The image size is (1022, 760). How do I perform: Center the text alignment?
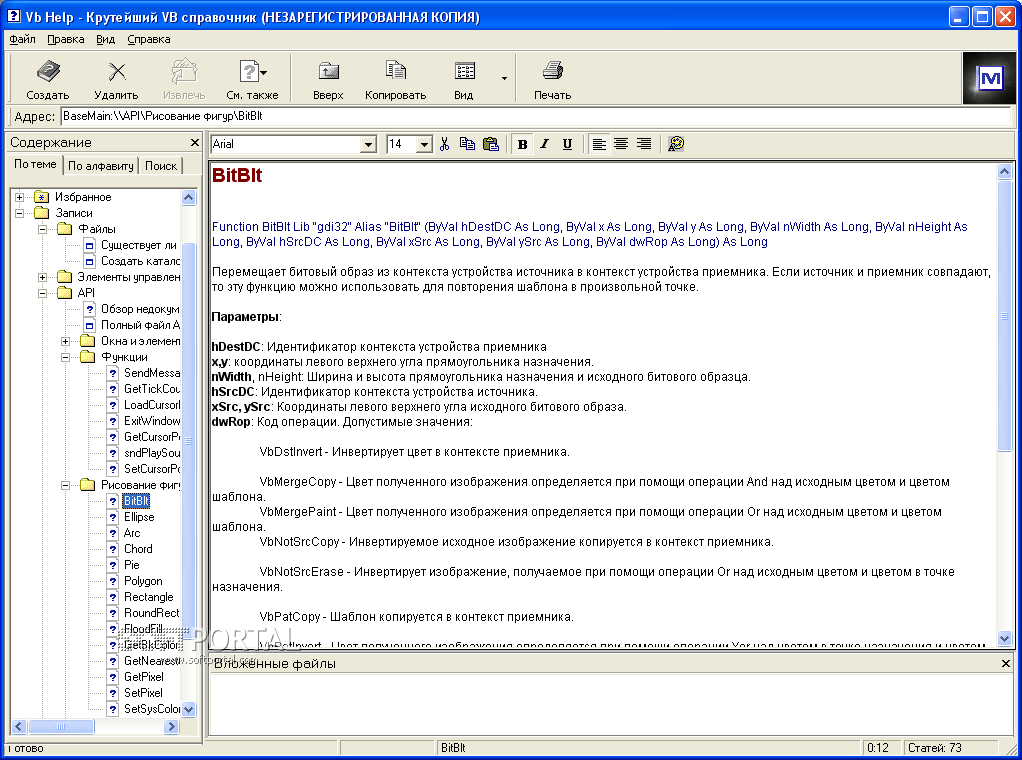pos(621,144)
